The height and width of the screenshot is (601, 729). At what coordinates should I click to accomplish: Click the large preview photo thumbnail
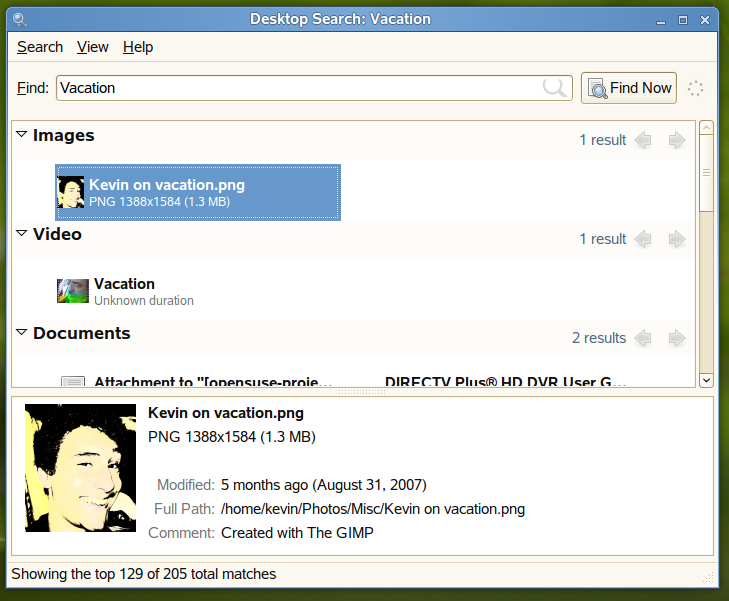click(x=80, y=468)
